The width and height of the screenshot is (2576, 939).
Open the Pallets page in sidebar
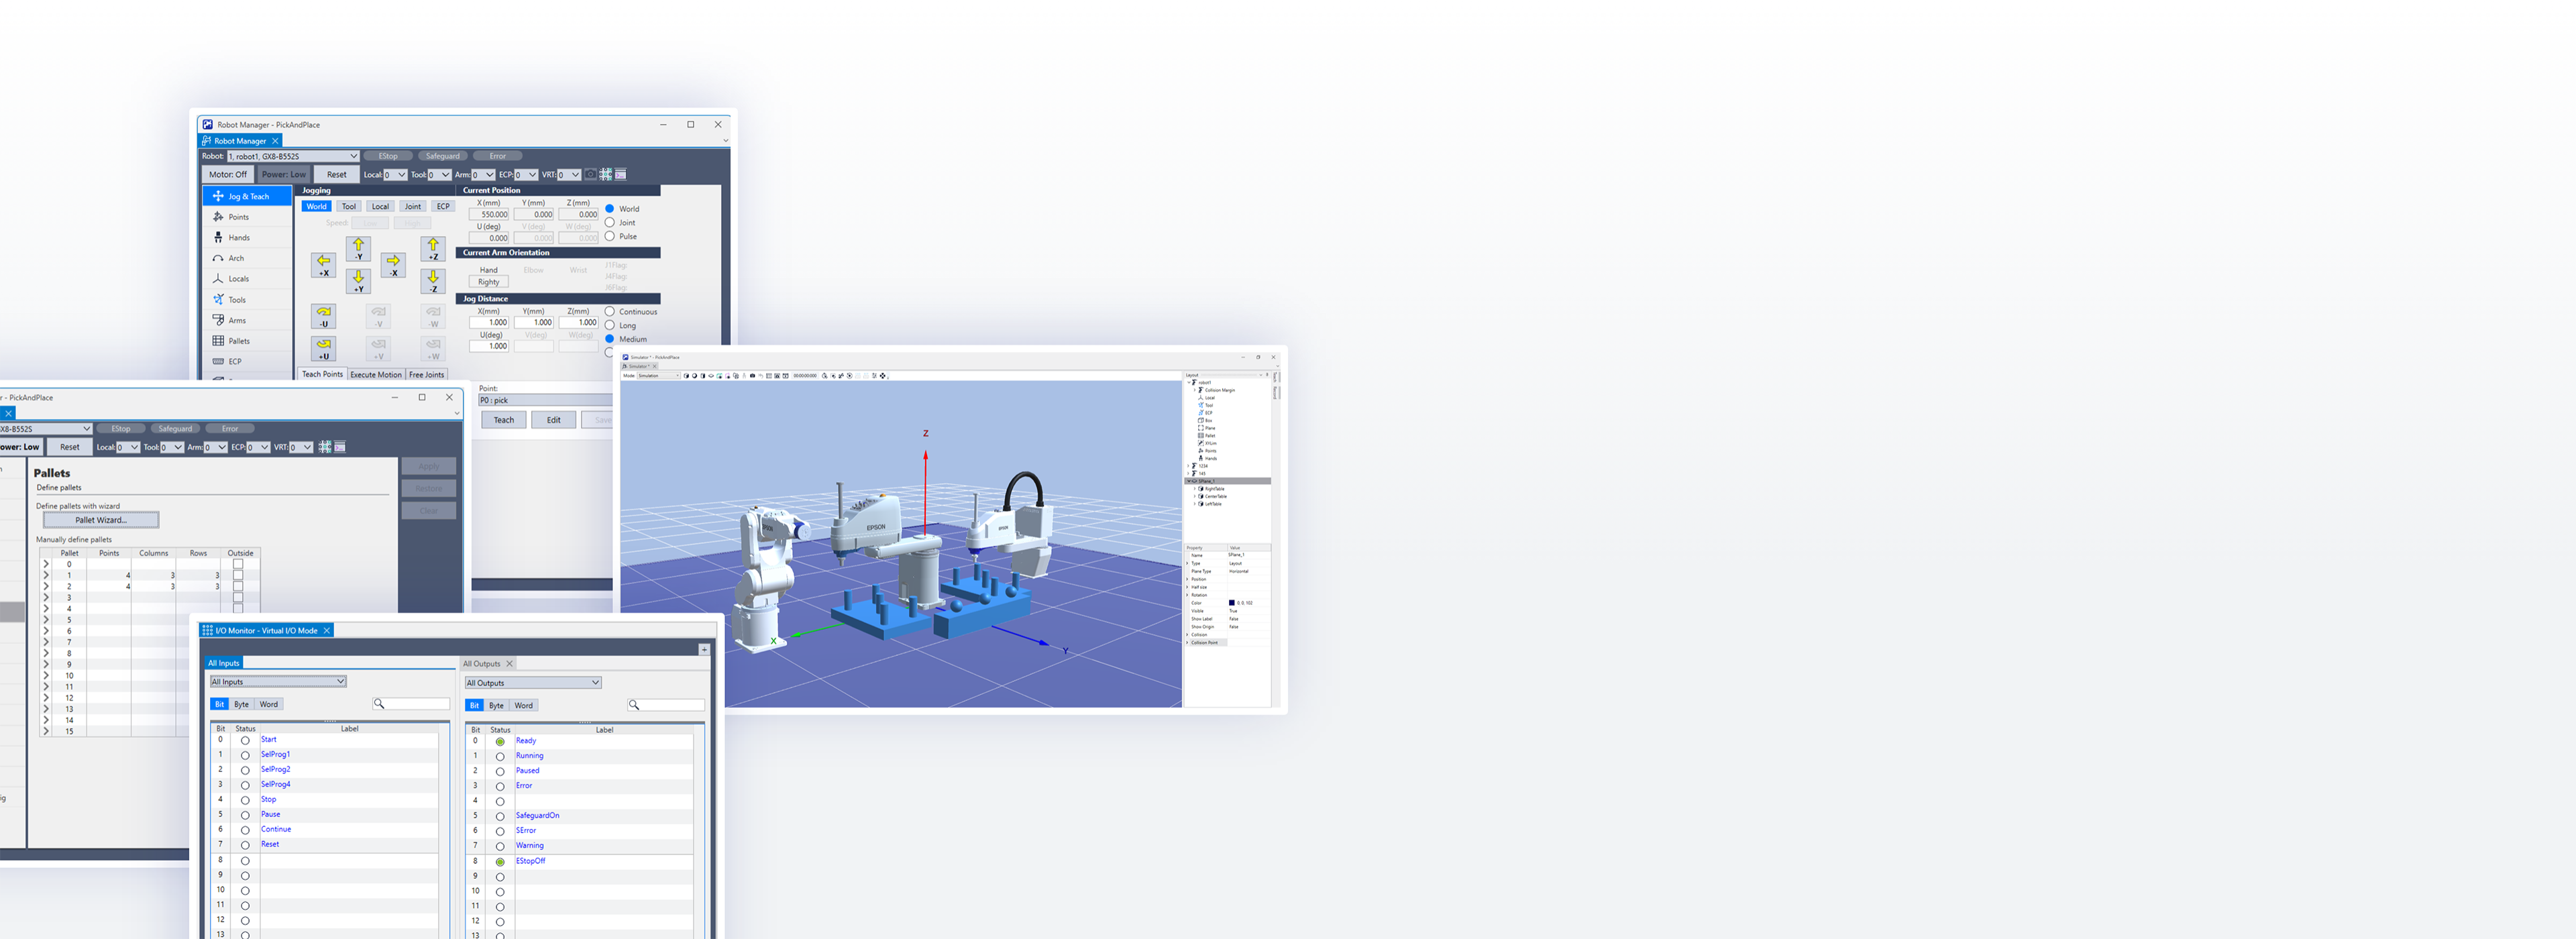238,341
